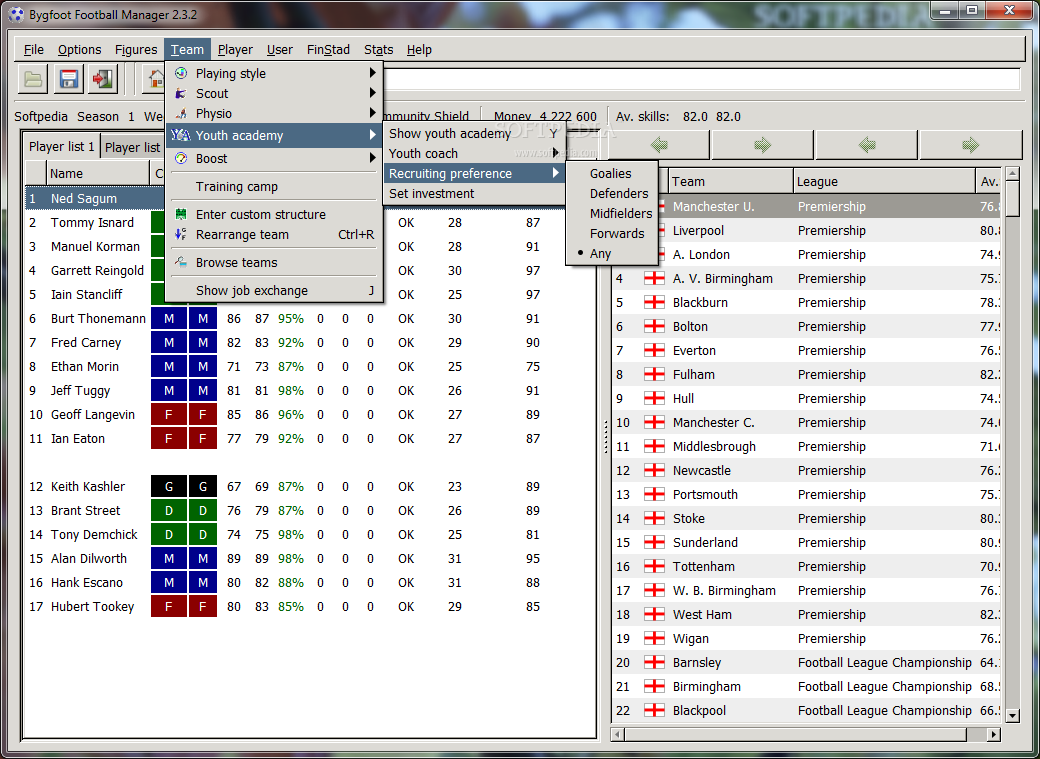Click team list vertical scrollbar down arrow
This screenshot has width=1040, height=759.
point(1012,716)
